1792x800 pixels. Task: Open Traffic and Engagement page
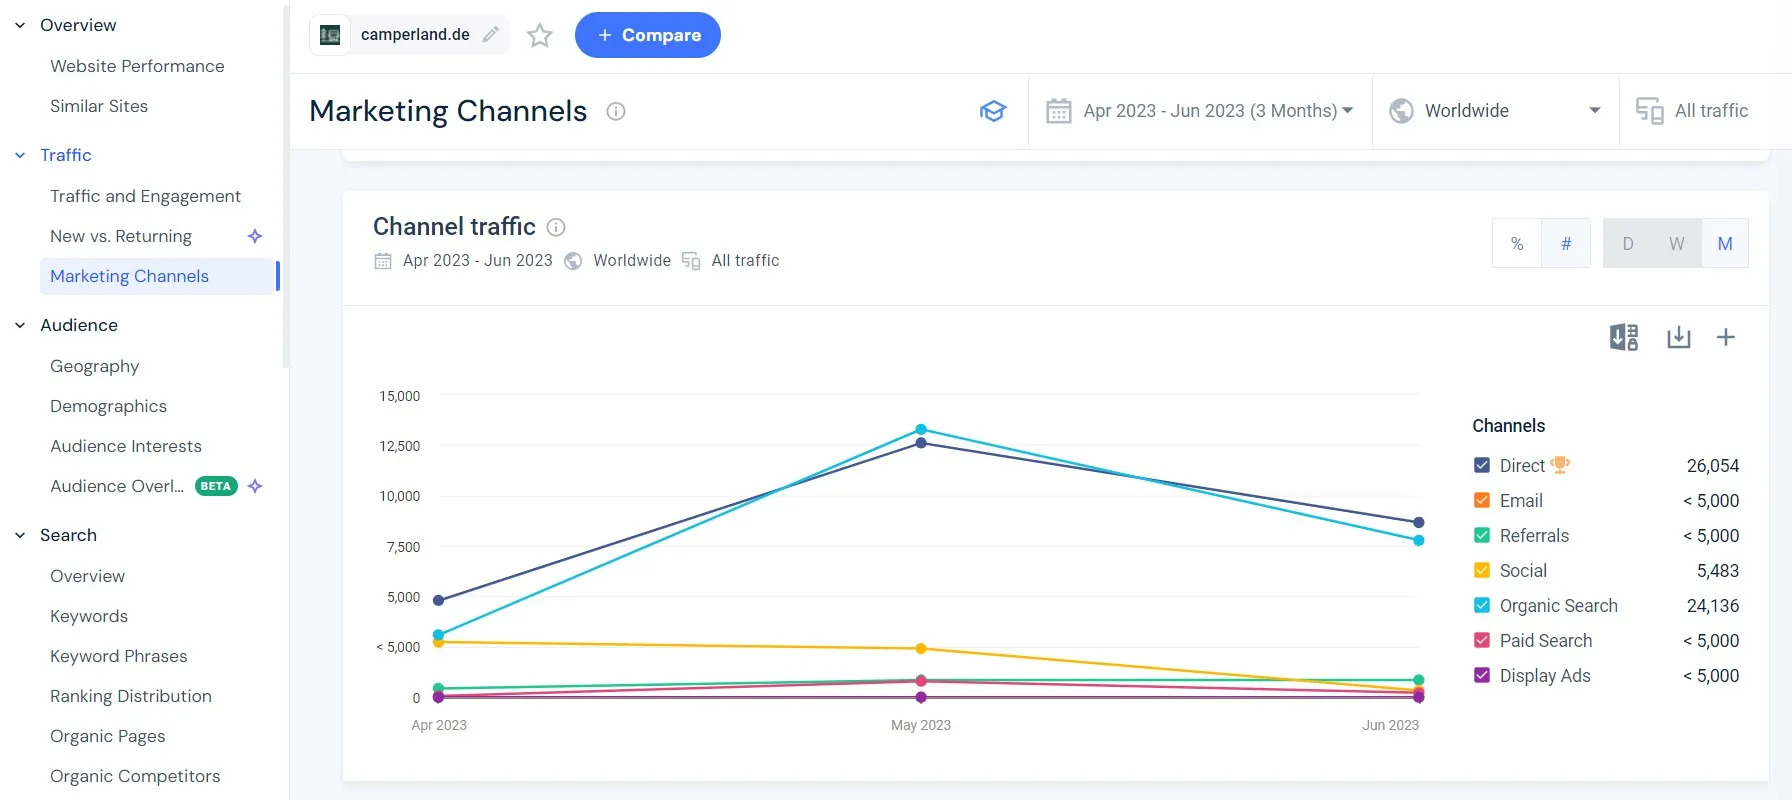145,196
